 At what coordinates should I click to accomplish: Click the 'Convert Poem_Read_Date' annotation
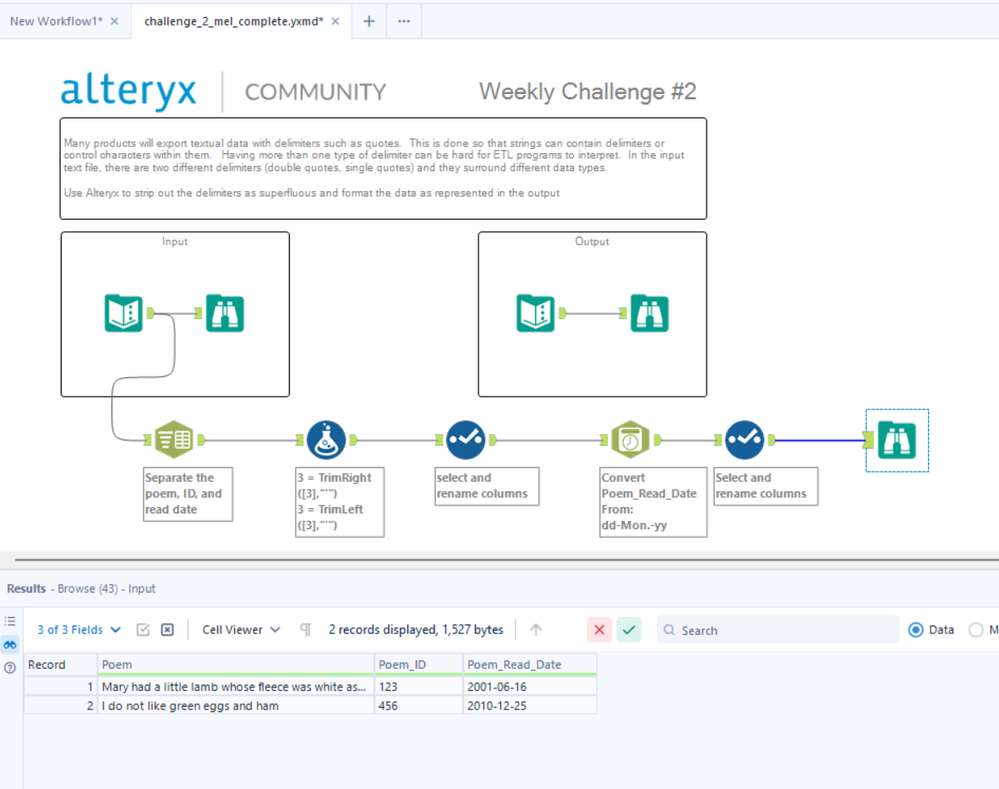pos(653,502)
